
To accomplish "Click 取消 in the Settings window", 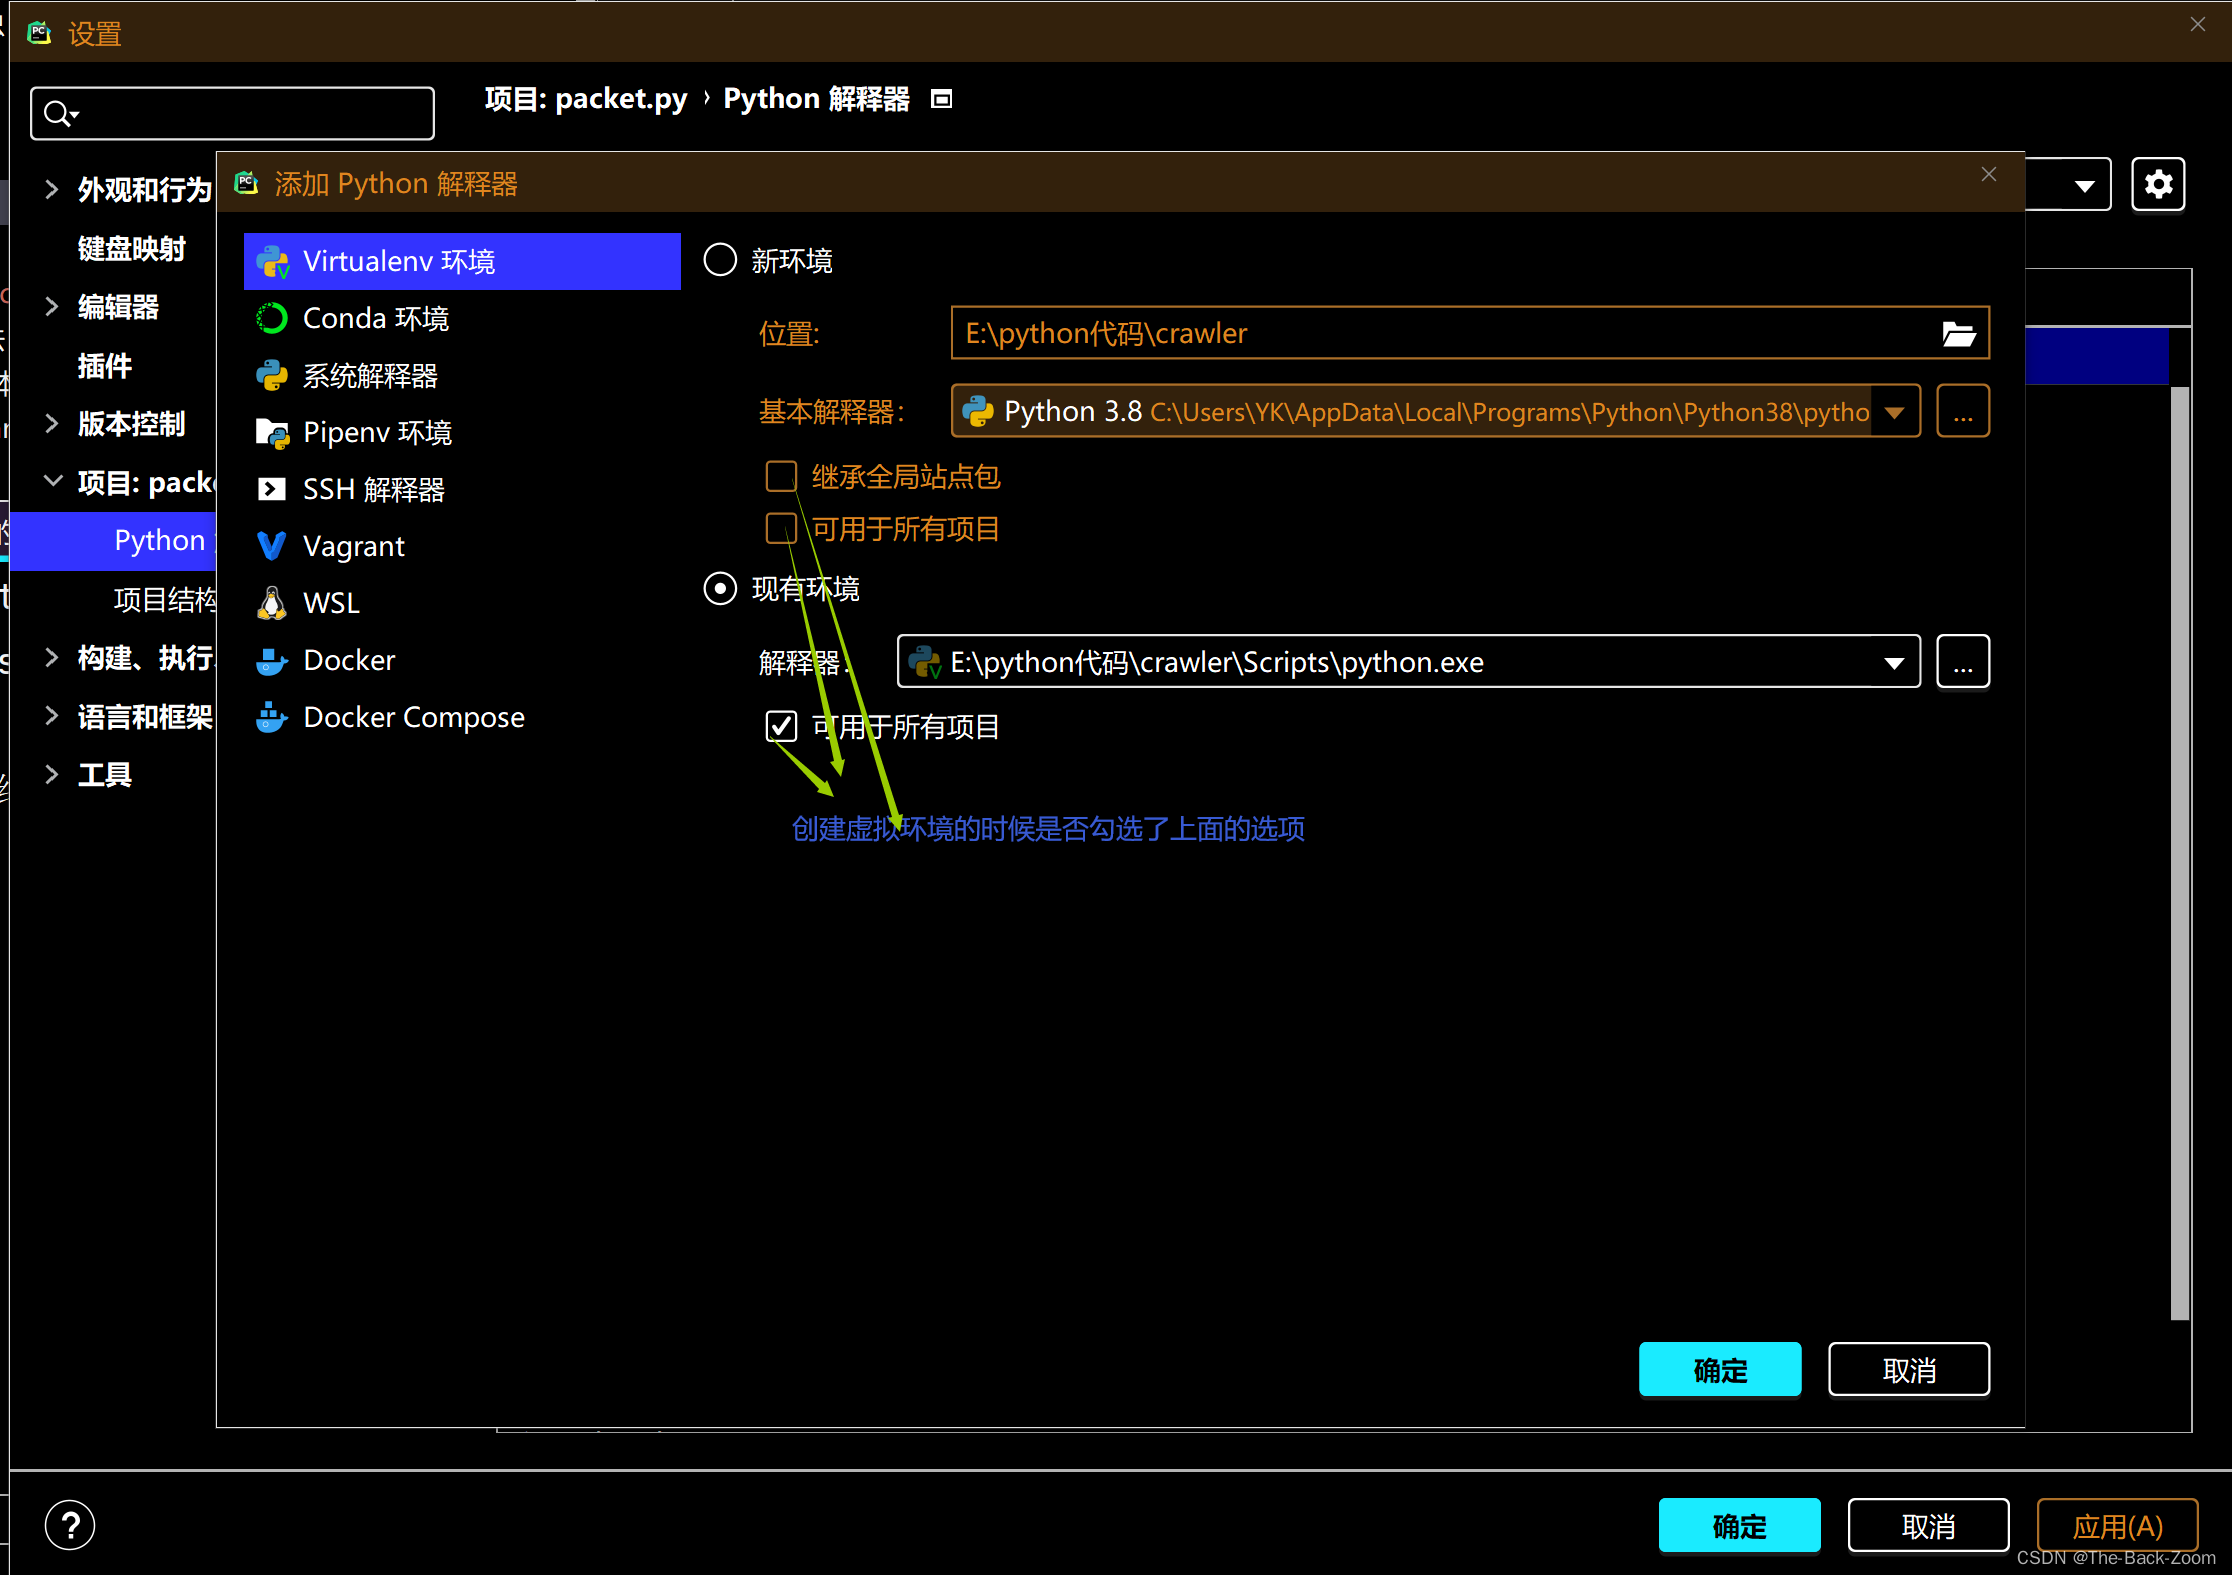I will (x=1928, y=1526).
